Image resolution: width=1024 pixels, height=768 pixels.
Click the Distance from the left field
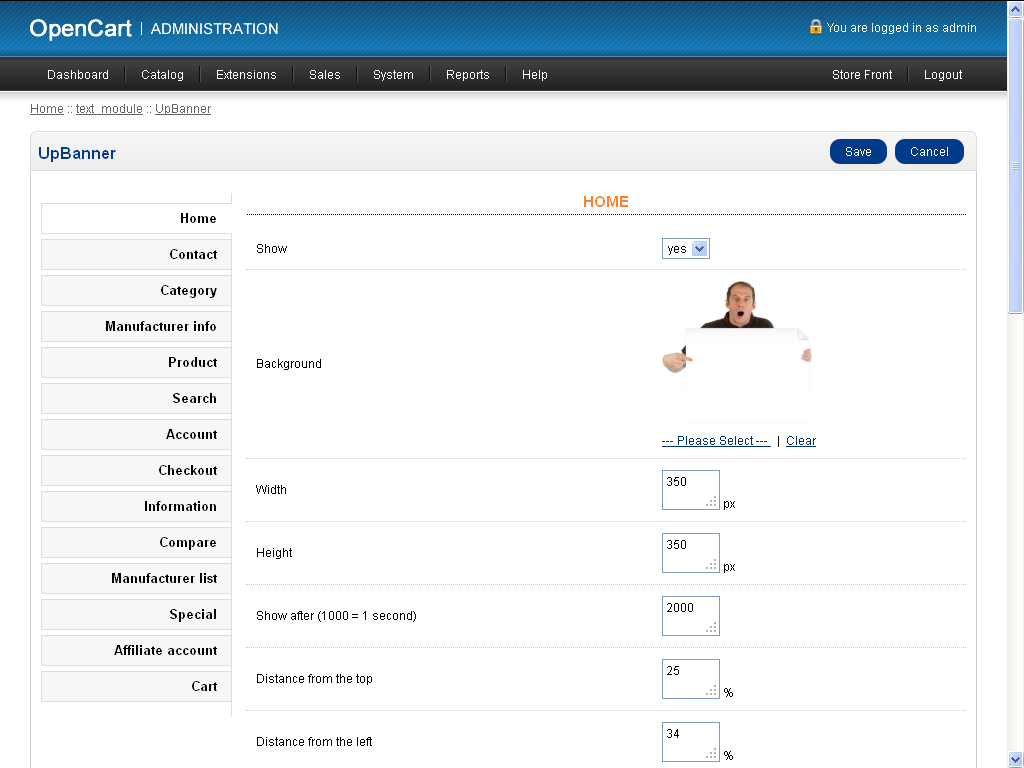691,742
